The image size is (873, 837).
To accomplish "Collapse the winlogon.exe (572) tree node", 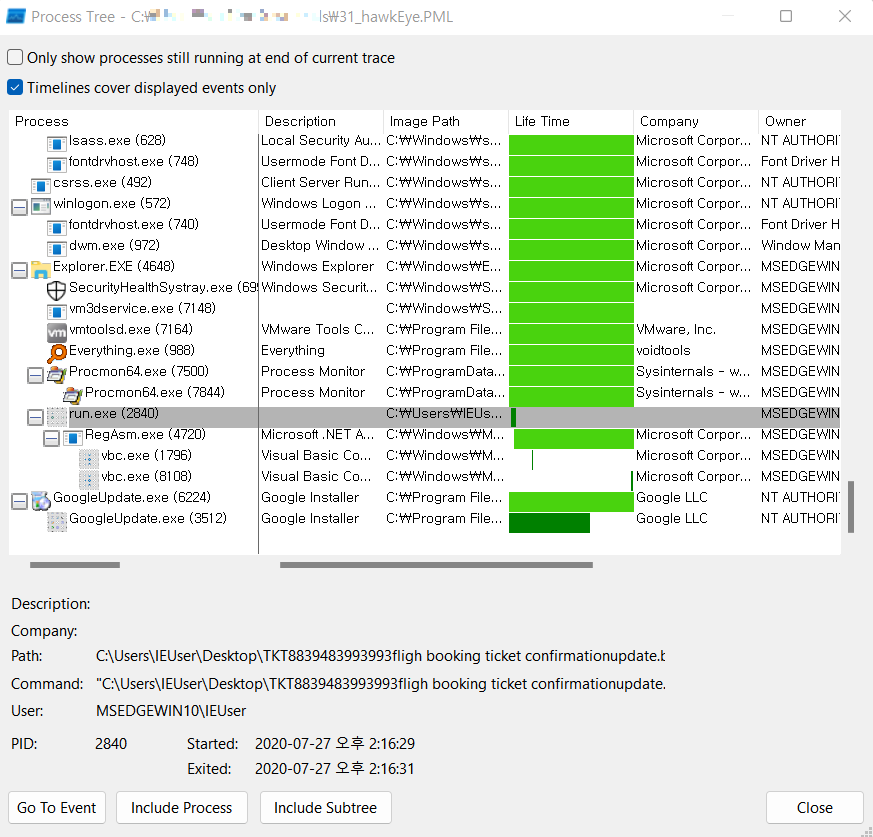I will coord(19,208).
